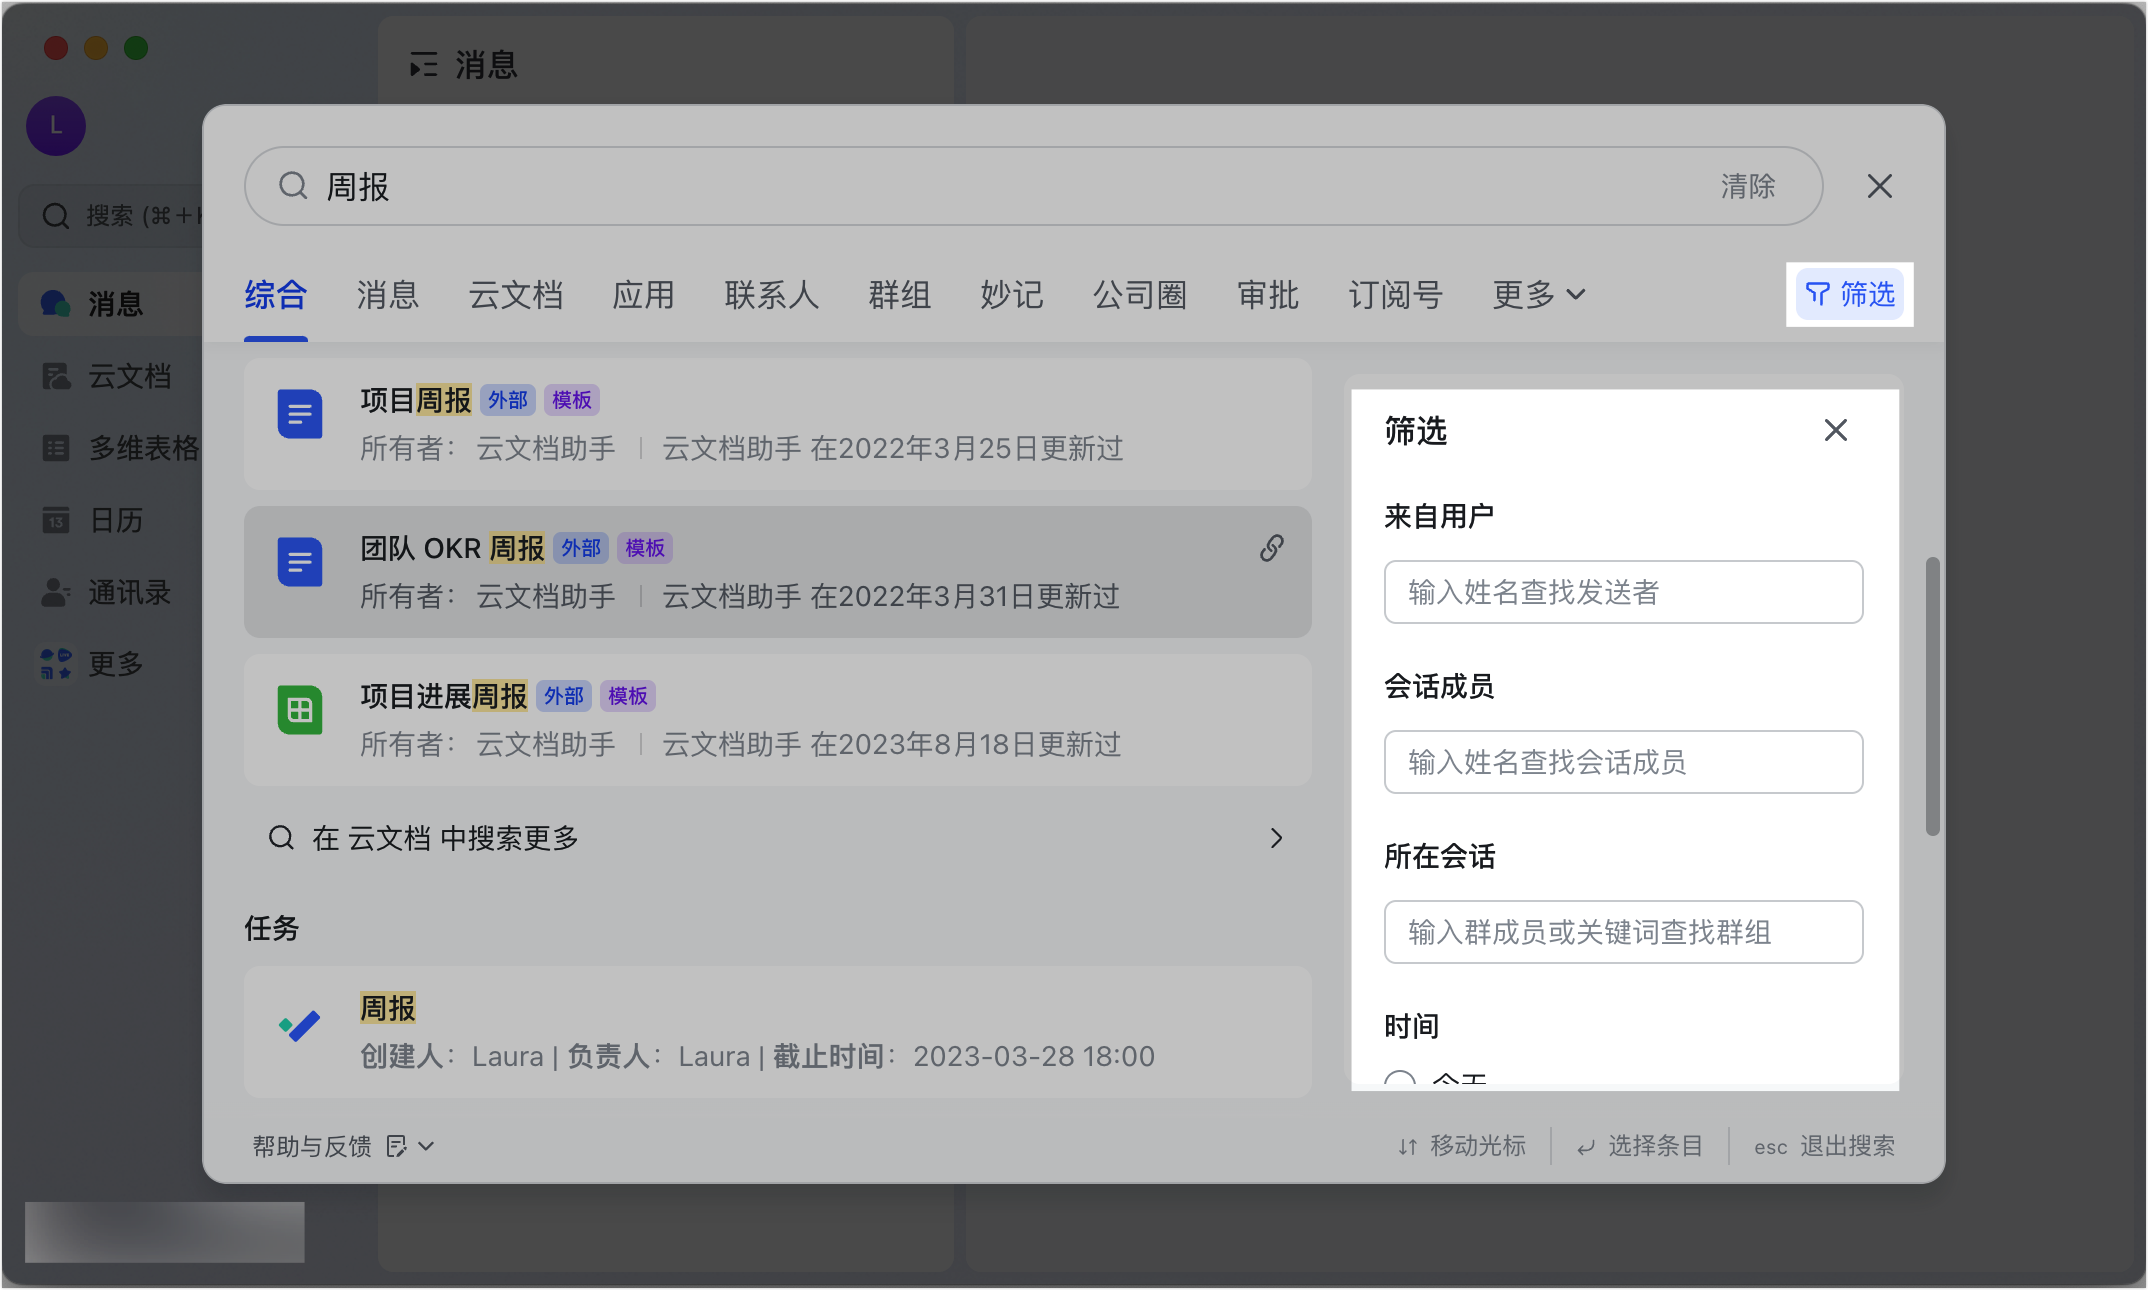Click the user avatar L
The image size is (2148, 1290).
(x=56, y=126)
